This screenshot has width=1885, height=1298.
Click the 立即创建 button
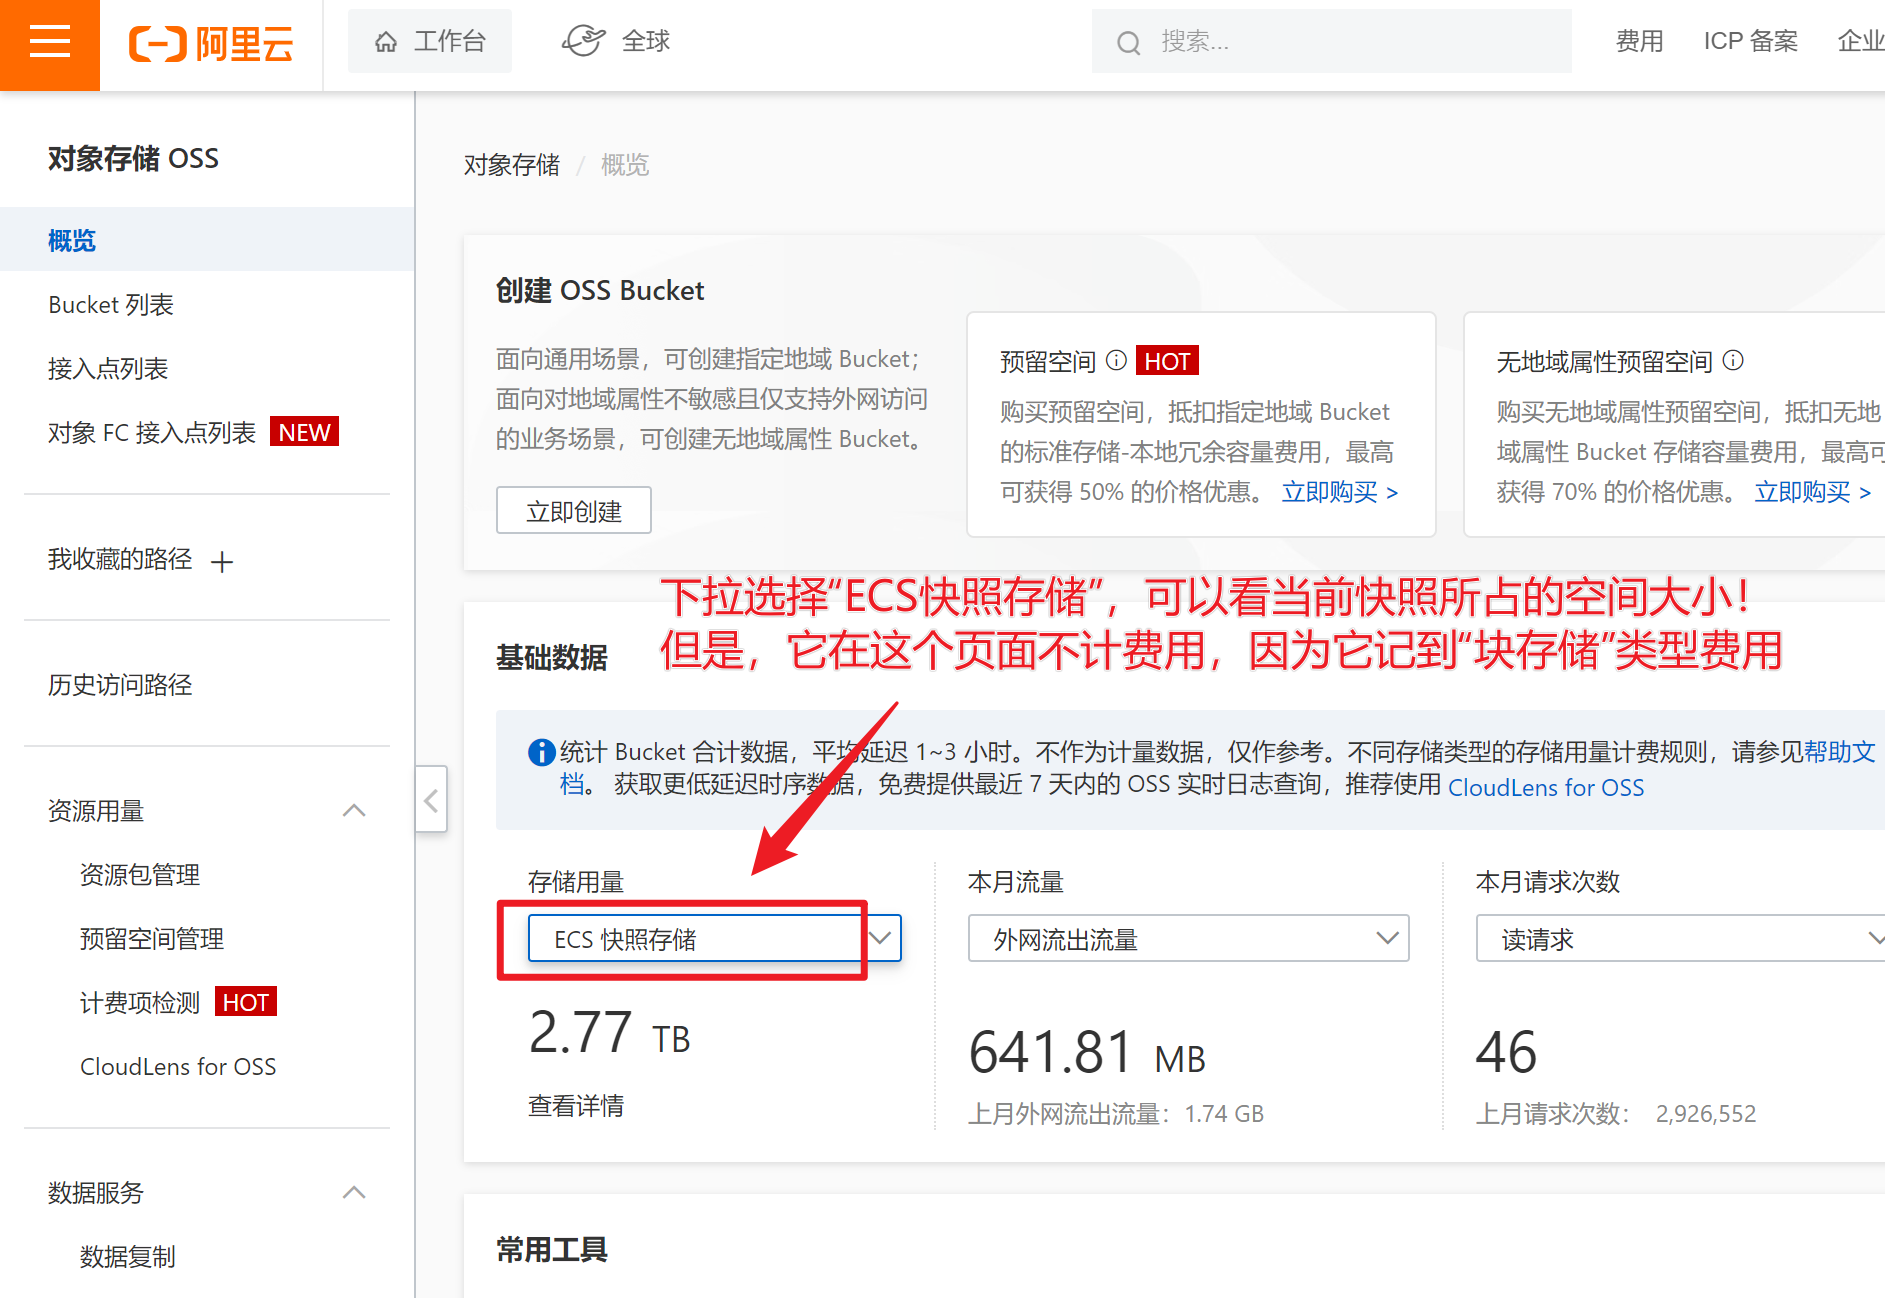point(574,511)
